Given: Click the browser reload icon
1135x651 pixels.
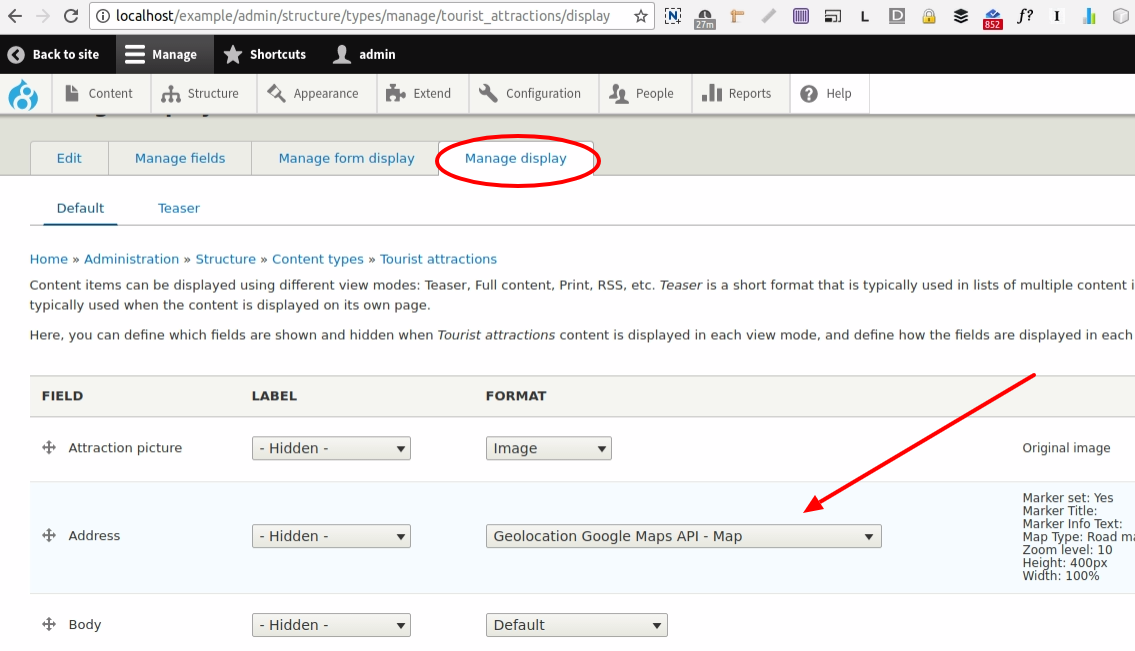Looking at the screenshot, I should [71, 16].
